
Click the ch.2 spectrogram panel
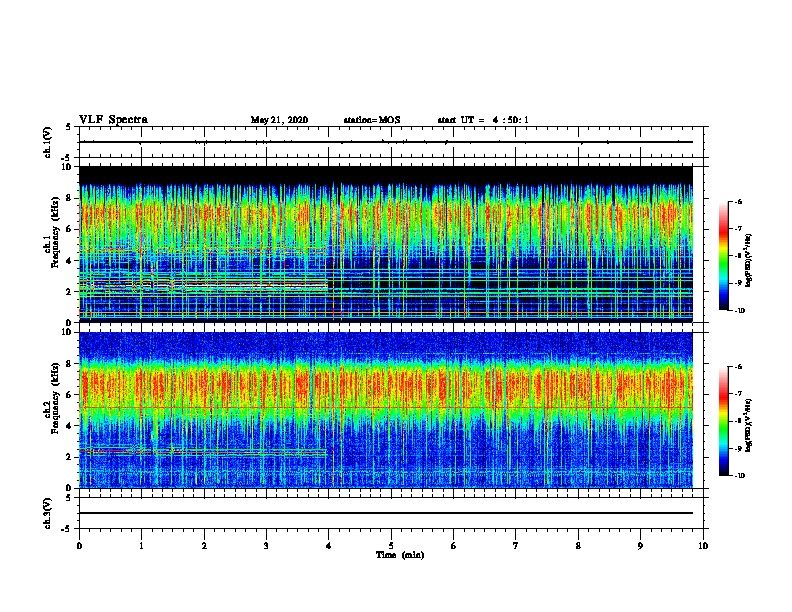pos(386,410)
